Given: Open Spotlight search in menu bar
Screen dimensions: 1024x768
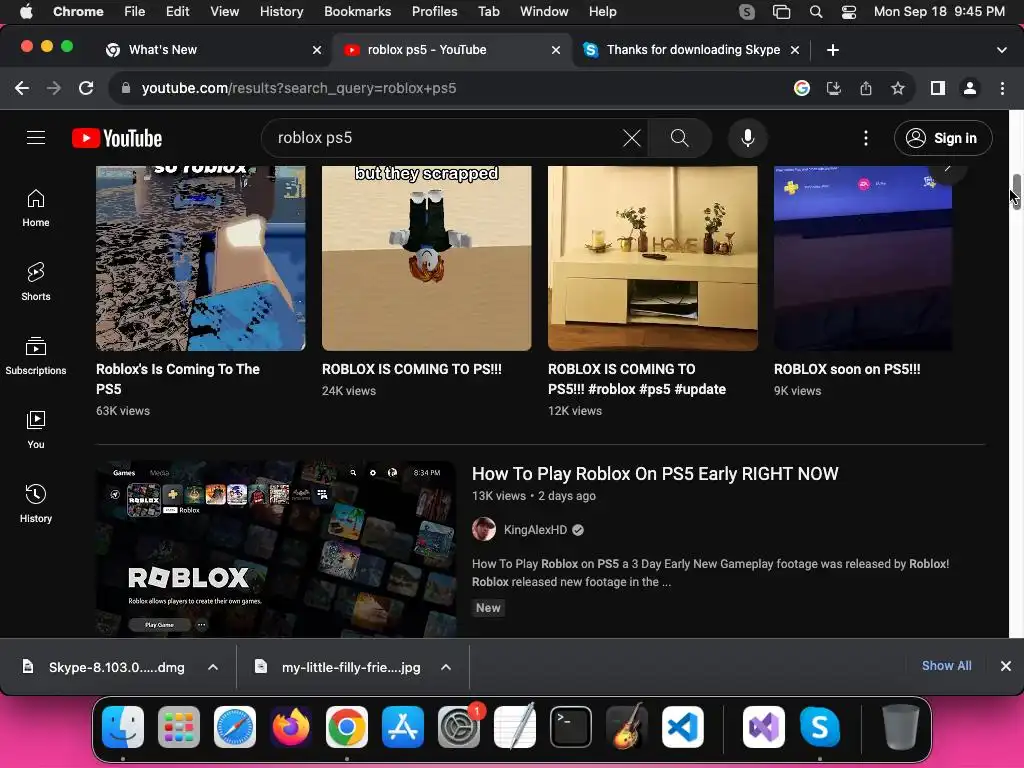Looking at the screenshot, I should 816,12.
